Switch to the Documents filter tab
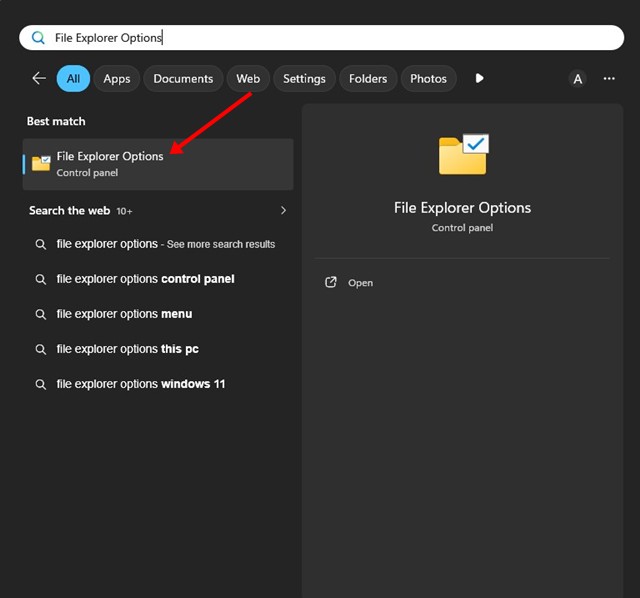Screen dimensions: 640x598 (183, 78)
